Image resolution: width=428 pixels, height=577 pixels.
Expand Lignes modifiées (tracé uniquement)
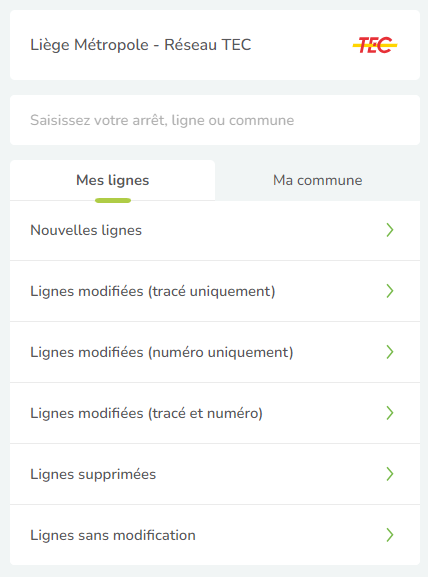pos(215,291)
